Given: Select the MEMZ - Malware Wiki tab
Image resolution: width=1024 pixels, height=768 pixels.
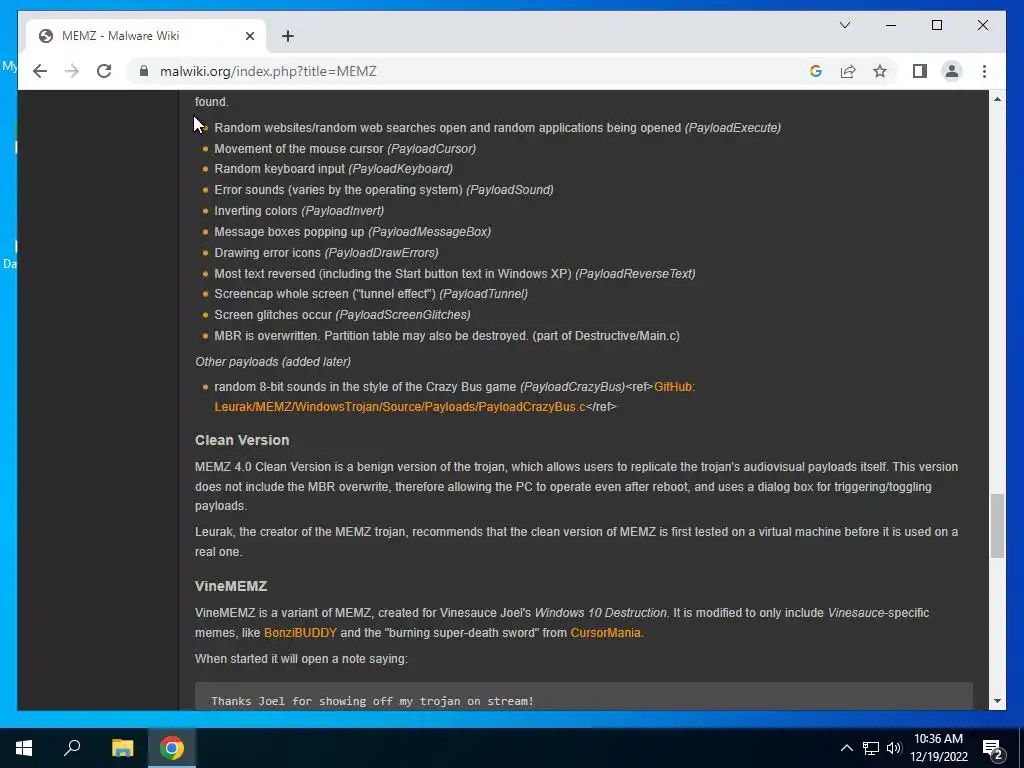Looking at the screenshot, I should (146, 36).
